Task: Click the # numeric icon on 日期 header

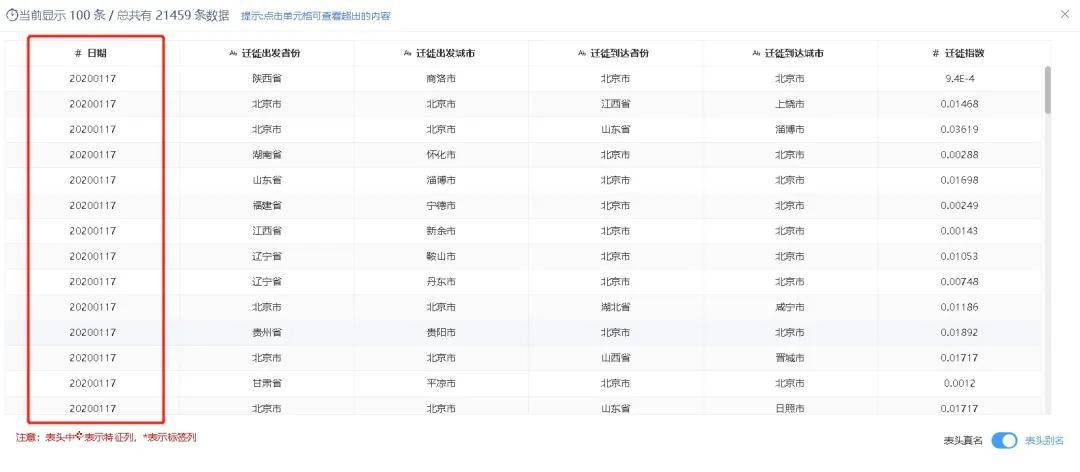Action: coord(78,53)
